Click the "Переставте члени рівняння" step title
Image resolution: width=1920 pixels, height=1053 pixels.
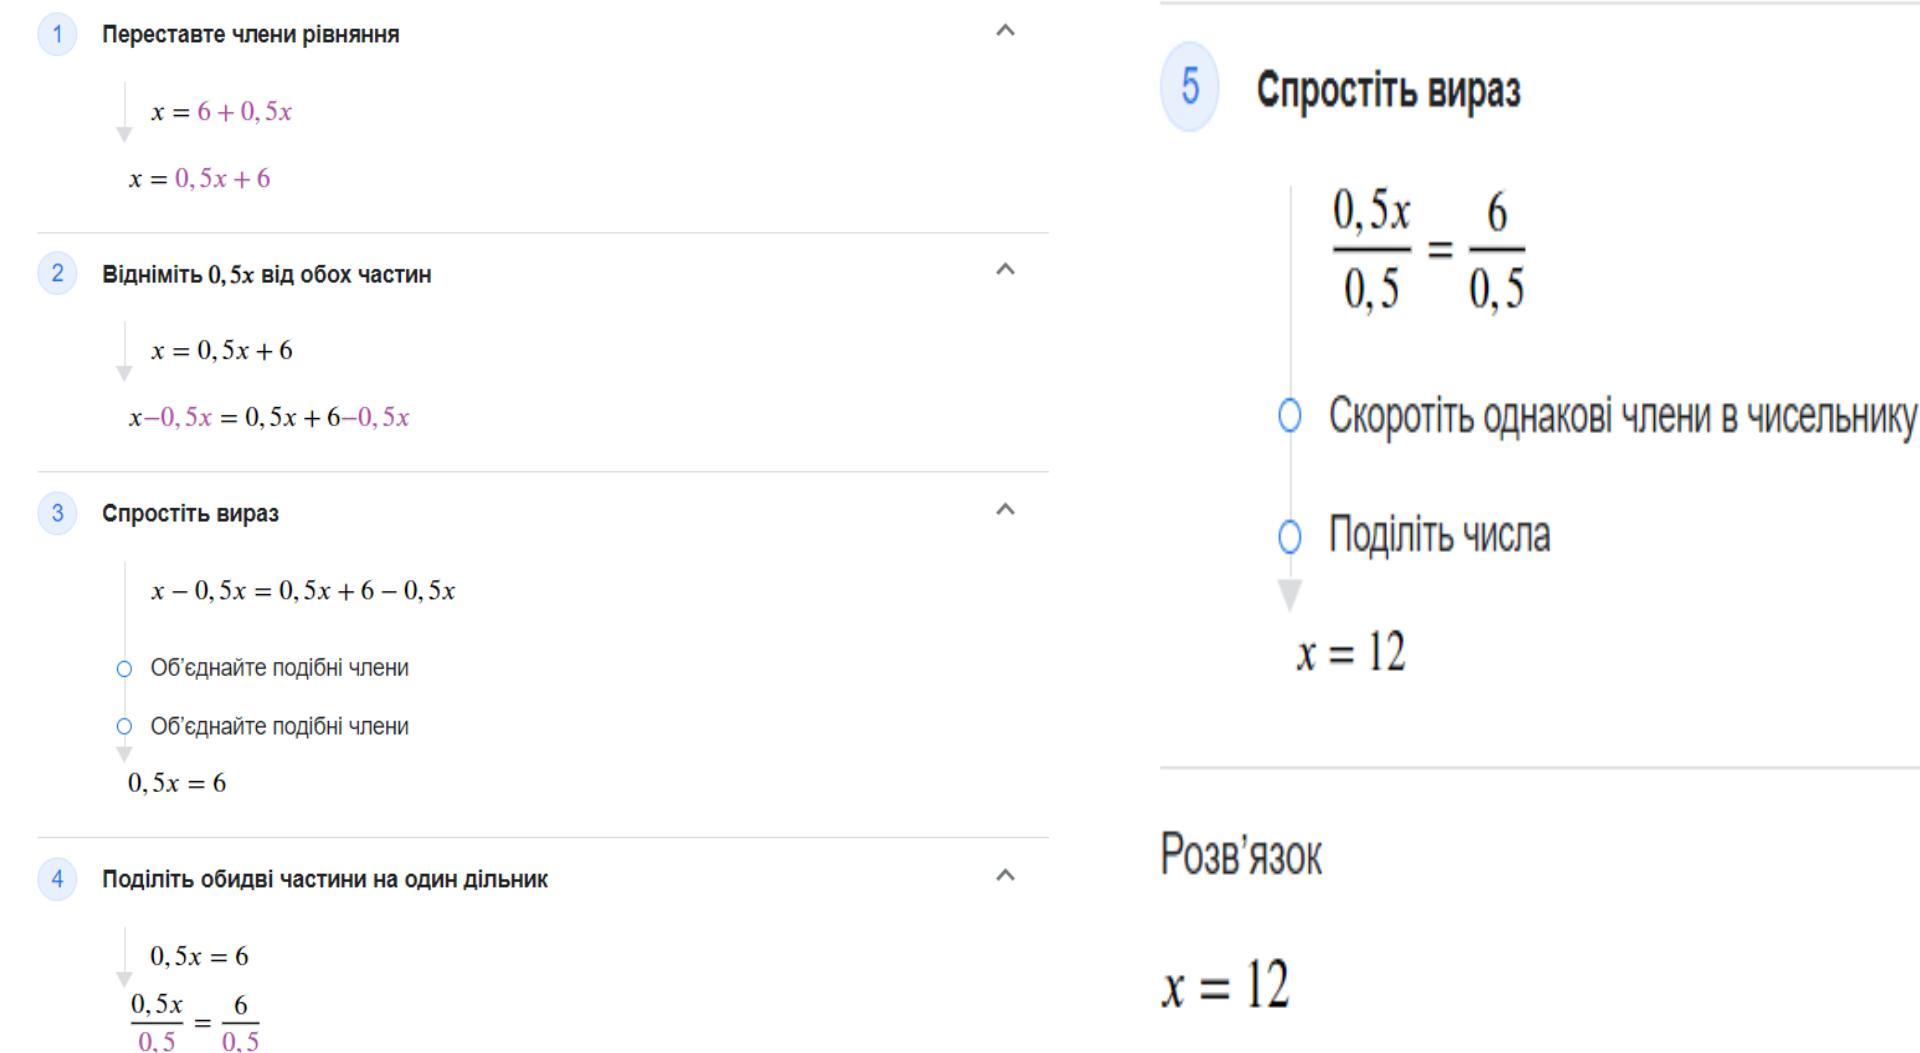tap(250, 35)
